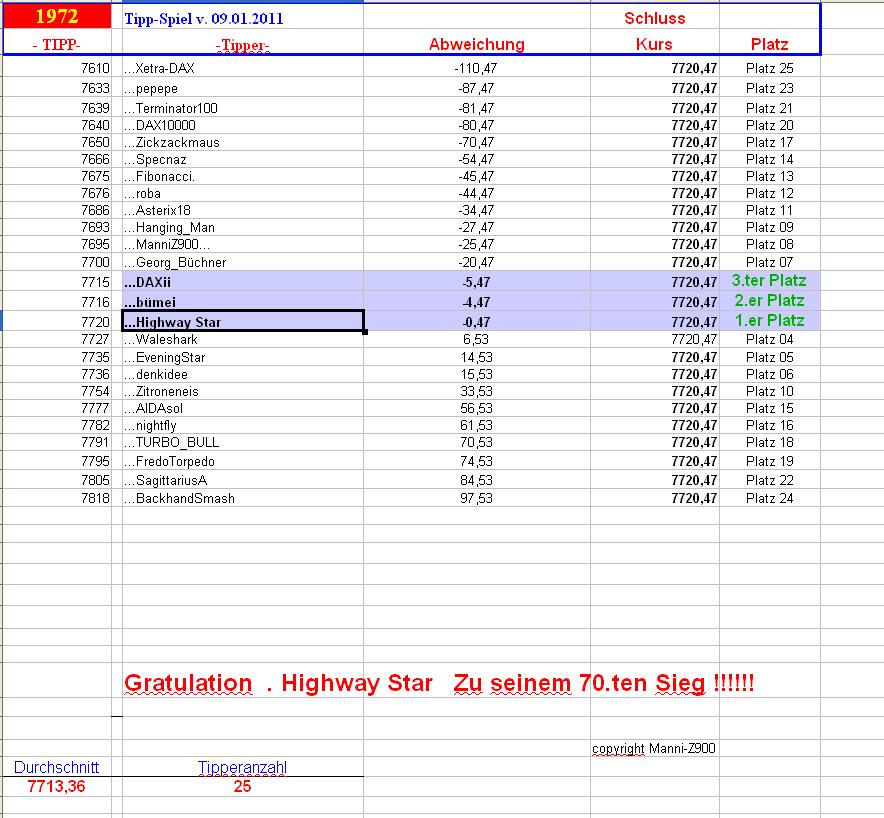Screen dimensions: 884x818
Task: Select the average value 7713,36
Action: tap(56, 786)
